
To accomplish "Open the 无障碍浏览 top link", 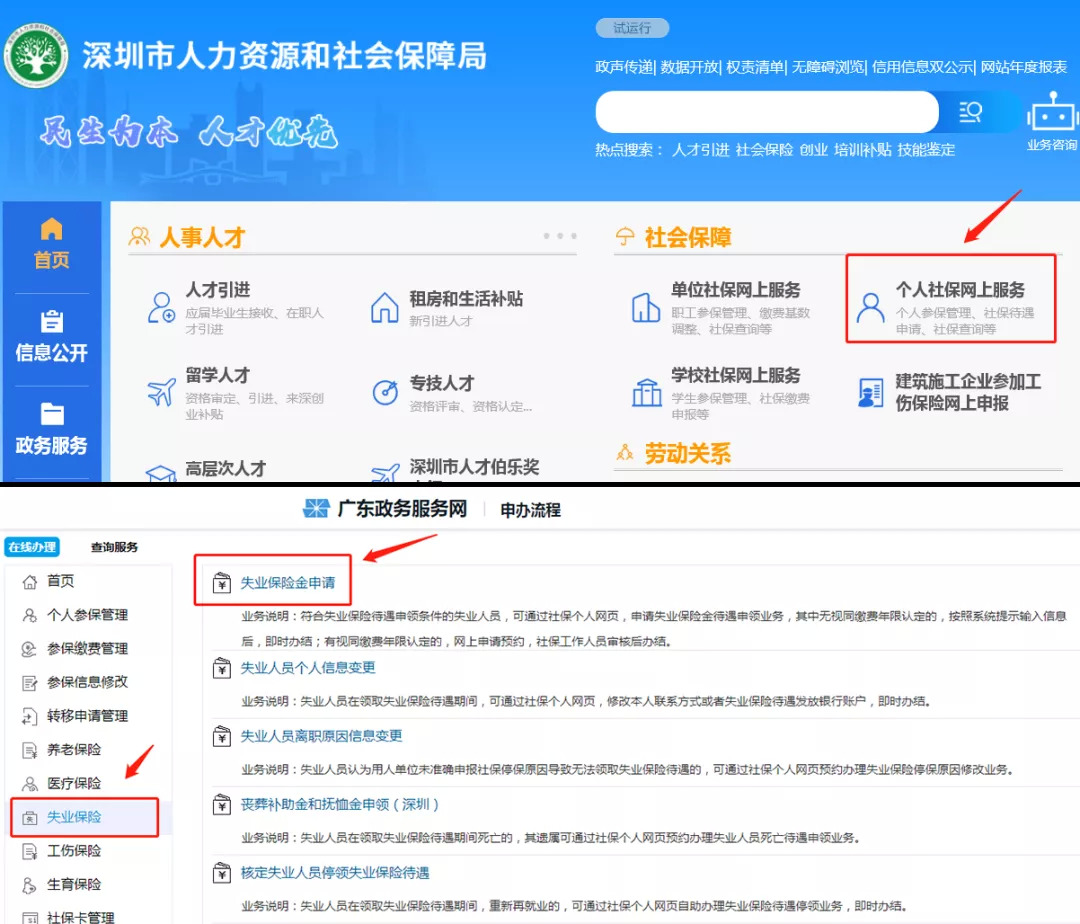I will 827,67.
